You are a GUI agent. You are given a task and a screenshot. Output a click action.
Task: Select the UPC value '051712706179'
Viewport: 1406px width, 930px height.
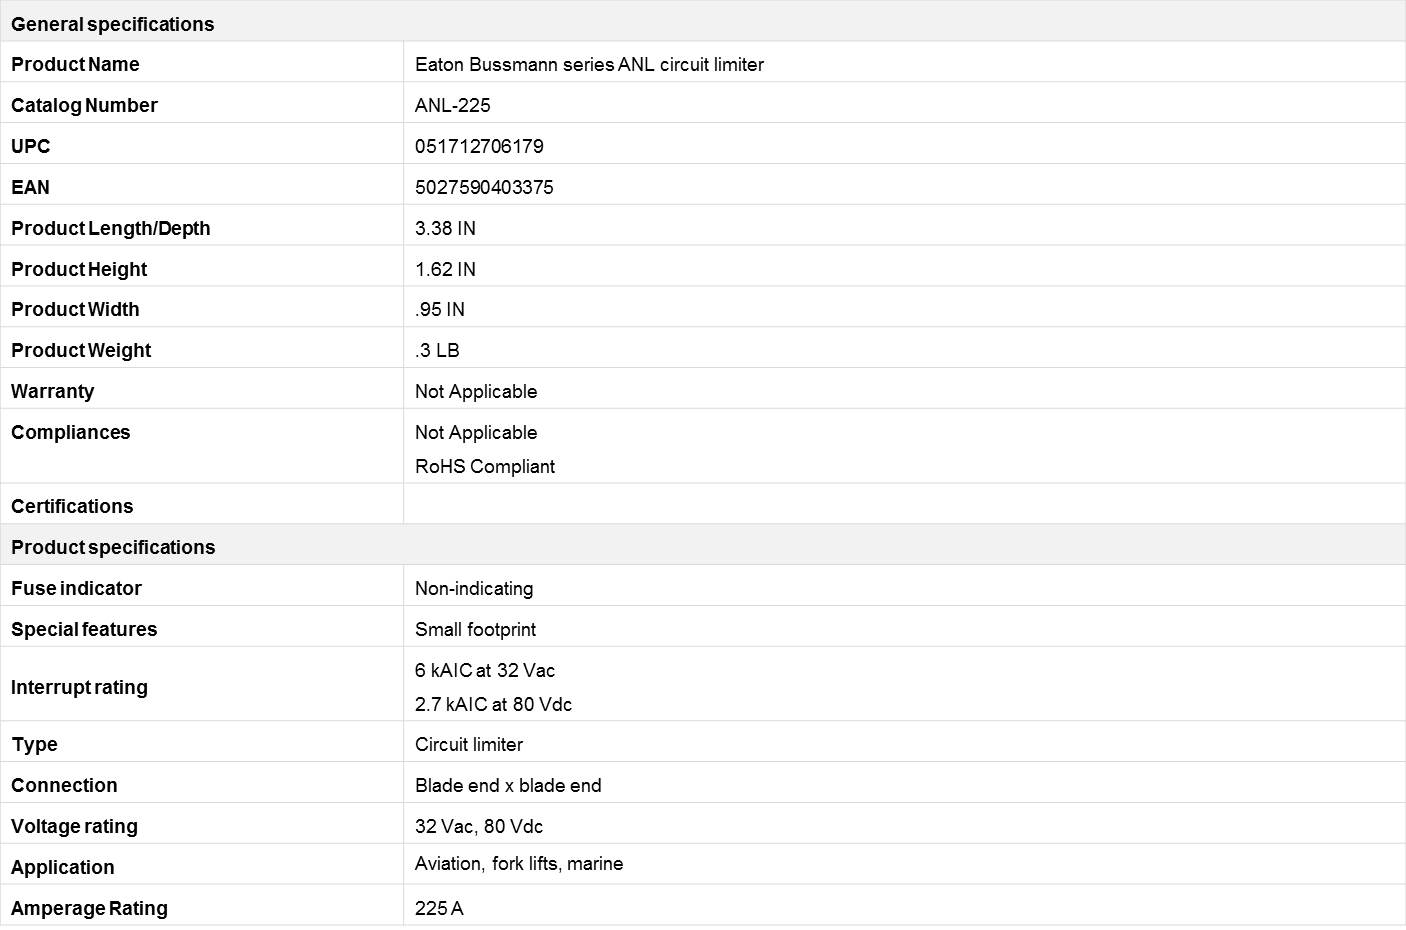(479, 146)
